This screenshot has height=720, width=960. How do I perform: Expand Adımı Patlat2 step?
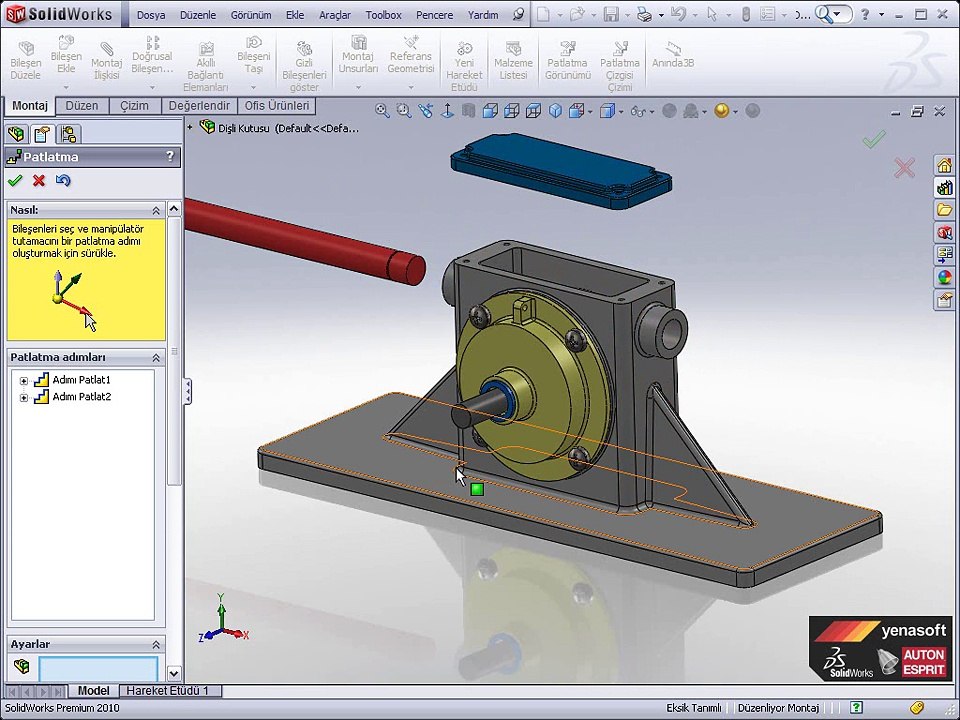pos(23,397)
